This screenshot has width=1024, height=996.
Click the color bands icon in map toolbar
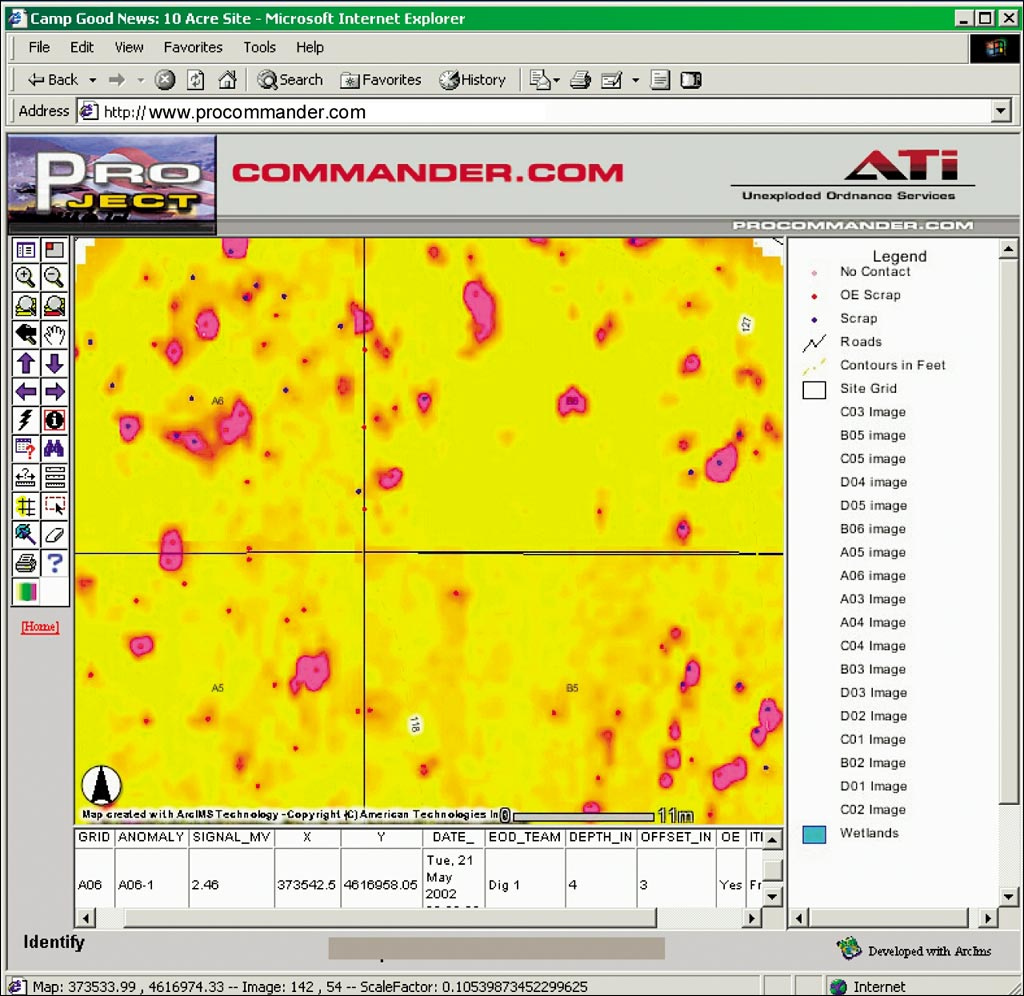pos(25,592)
